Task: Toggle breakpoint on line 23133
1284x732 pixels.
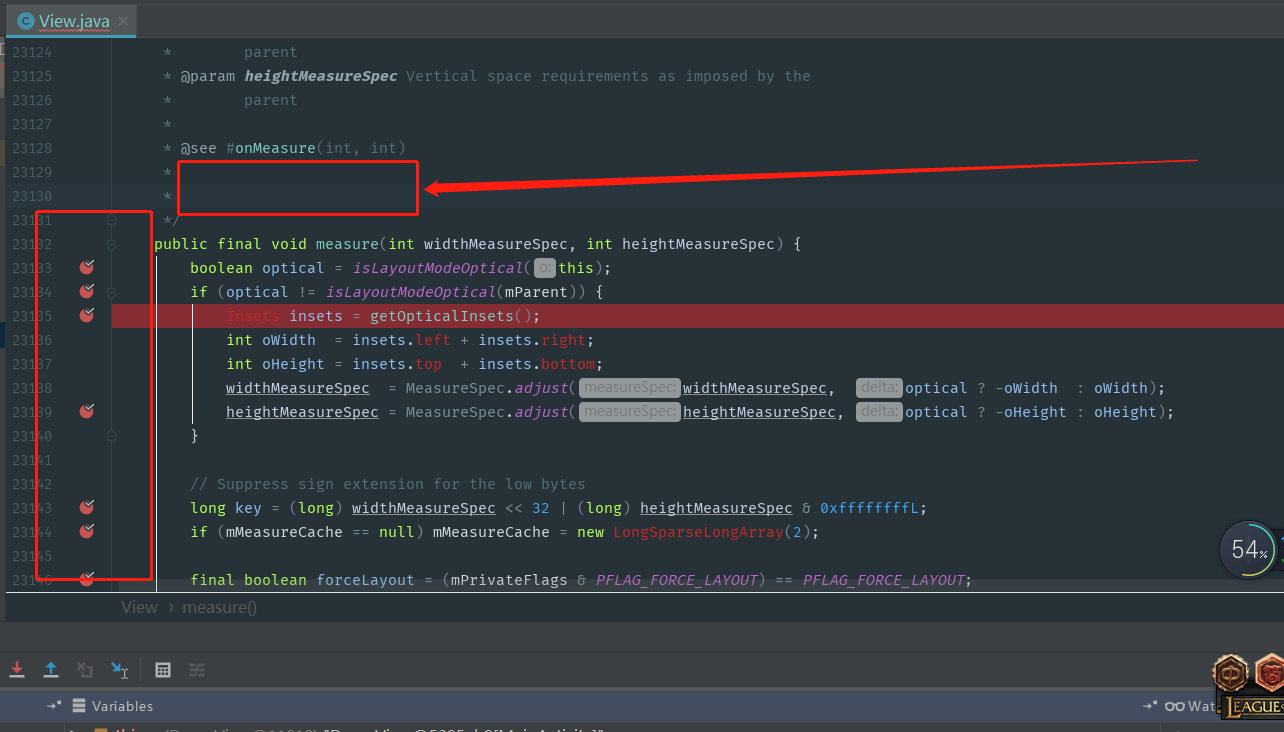Action: tap(87, 267)
